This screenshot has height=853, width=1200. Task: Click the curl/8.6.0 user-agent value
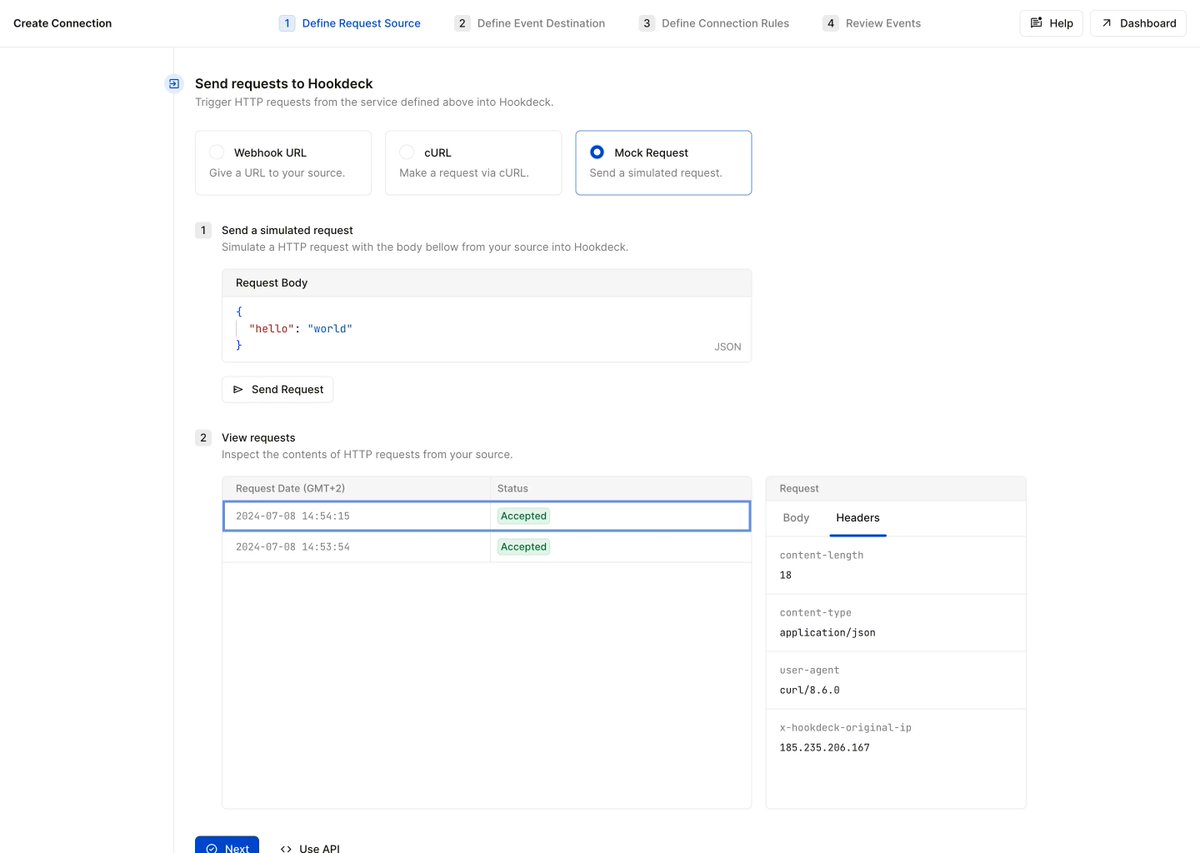click(810, 690)
